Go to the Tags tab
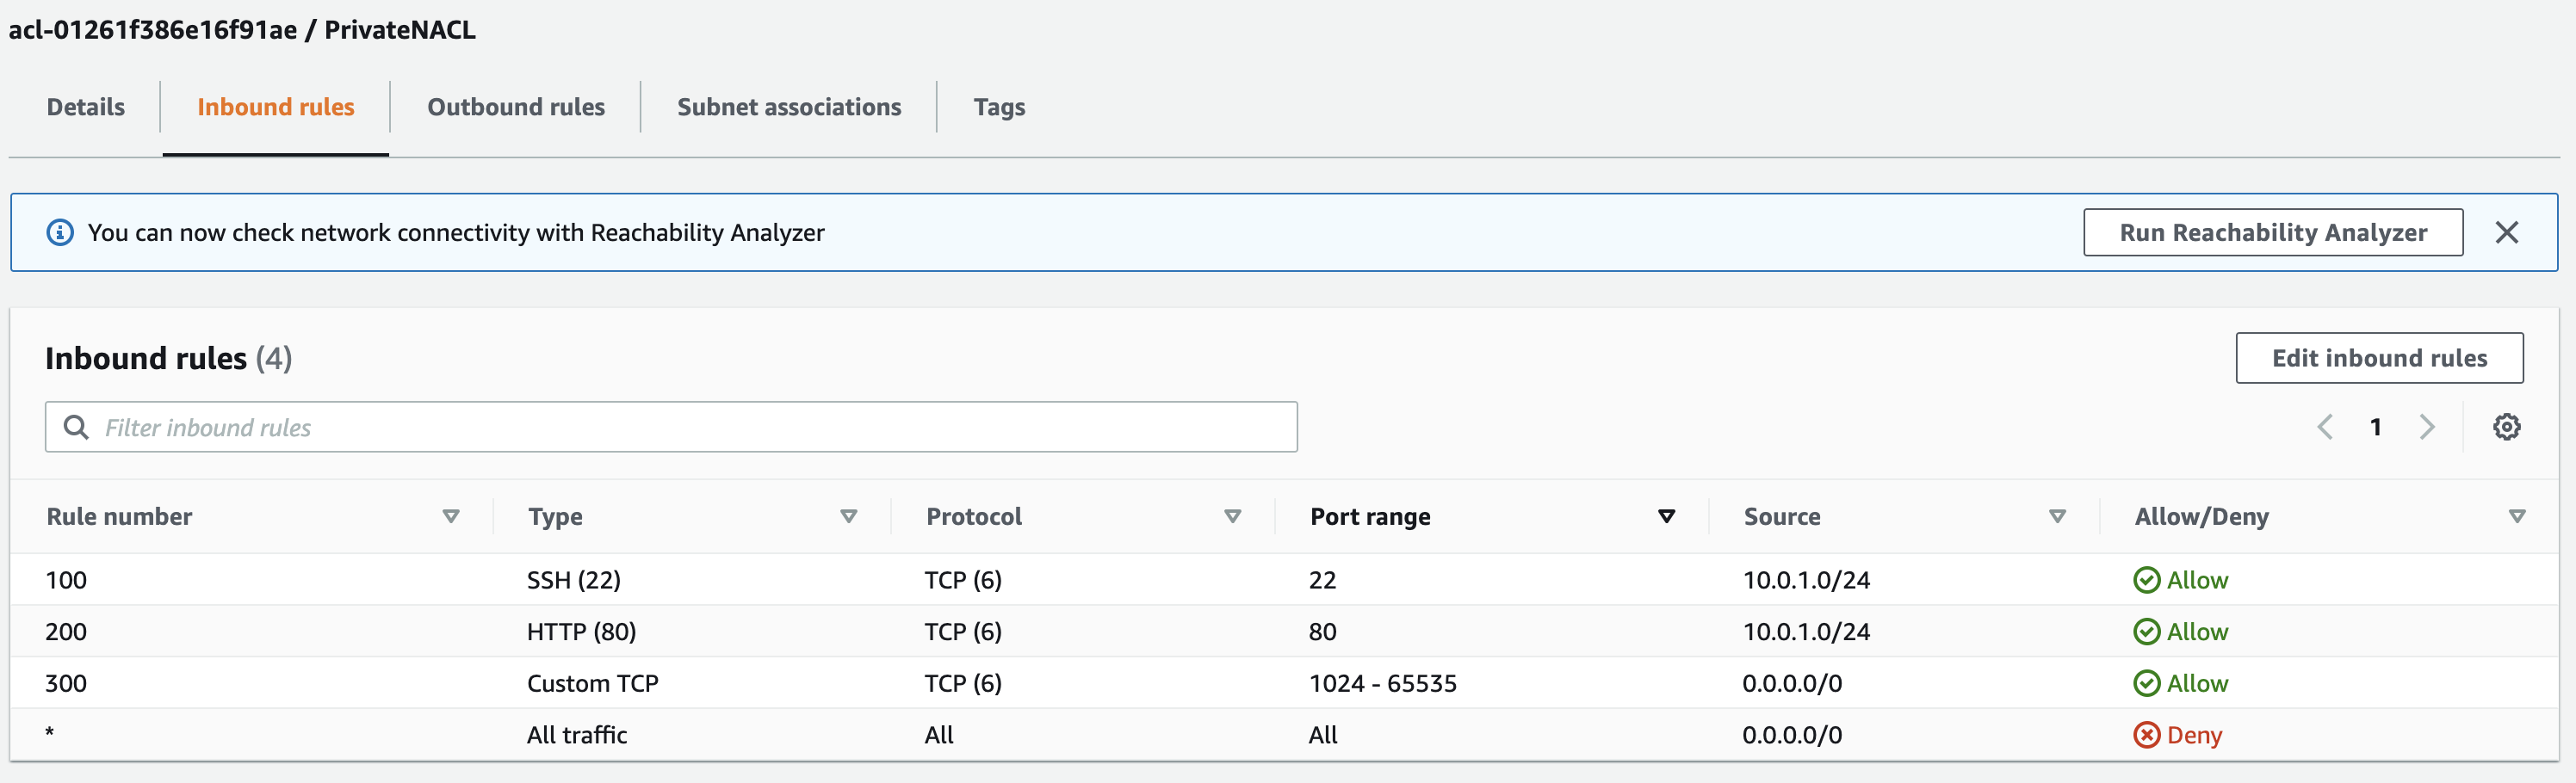The height and width of the screenshot is (783, 2576). (999, 107)
